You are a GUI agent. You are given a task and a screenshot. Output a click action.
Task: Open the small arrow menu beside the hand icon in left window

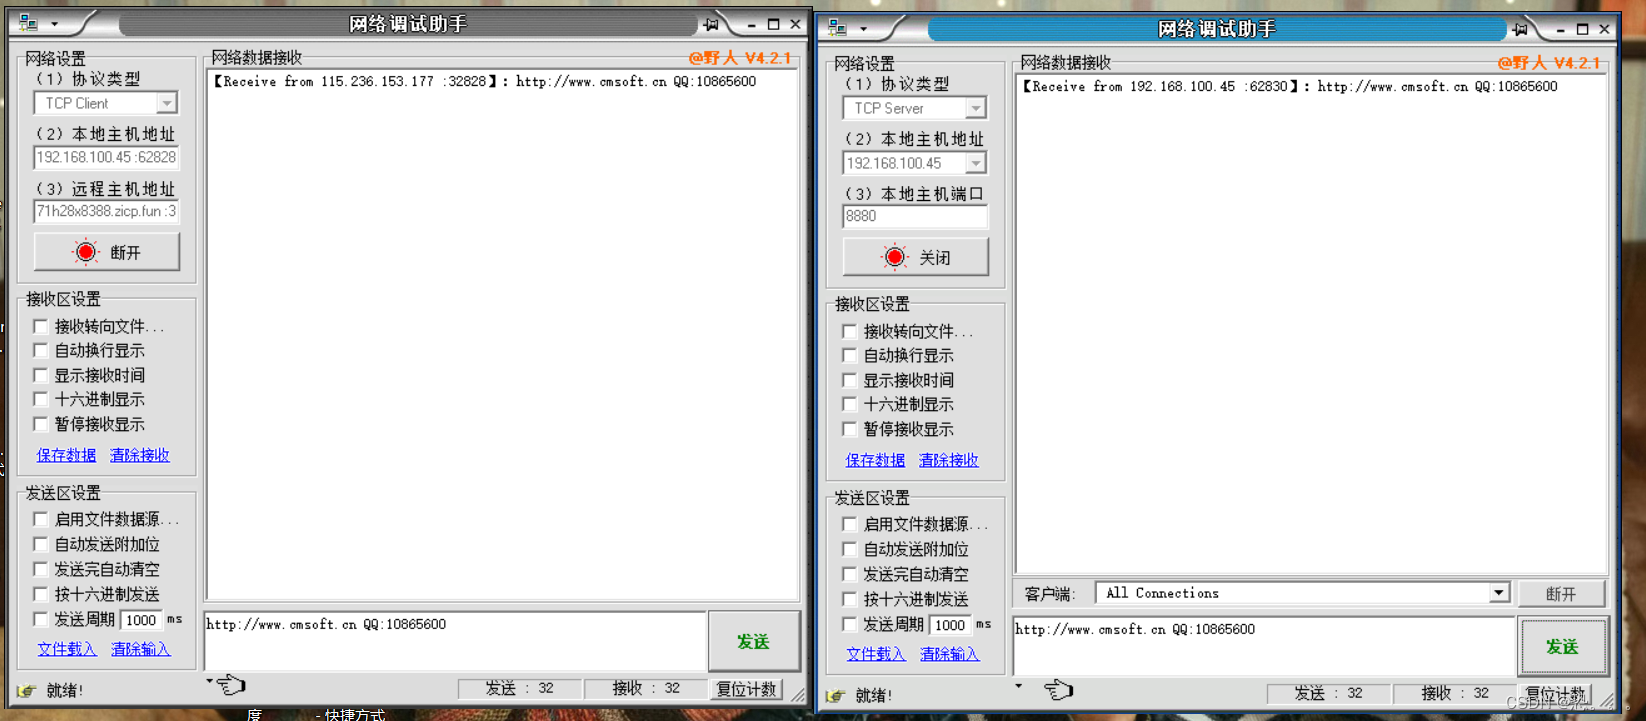[x=210, y=681]
